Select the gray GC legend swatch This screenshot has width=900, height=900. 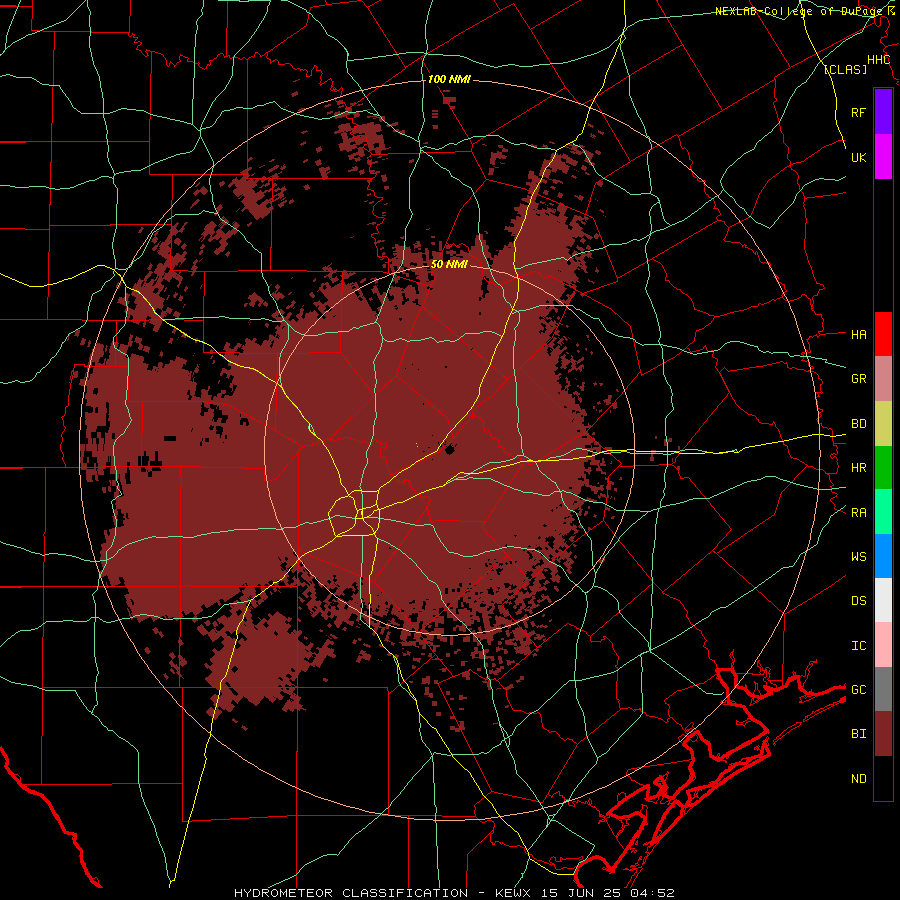(883, 689)
